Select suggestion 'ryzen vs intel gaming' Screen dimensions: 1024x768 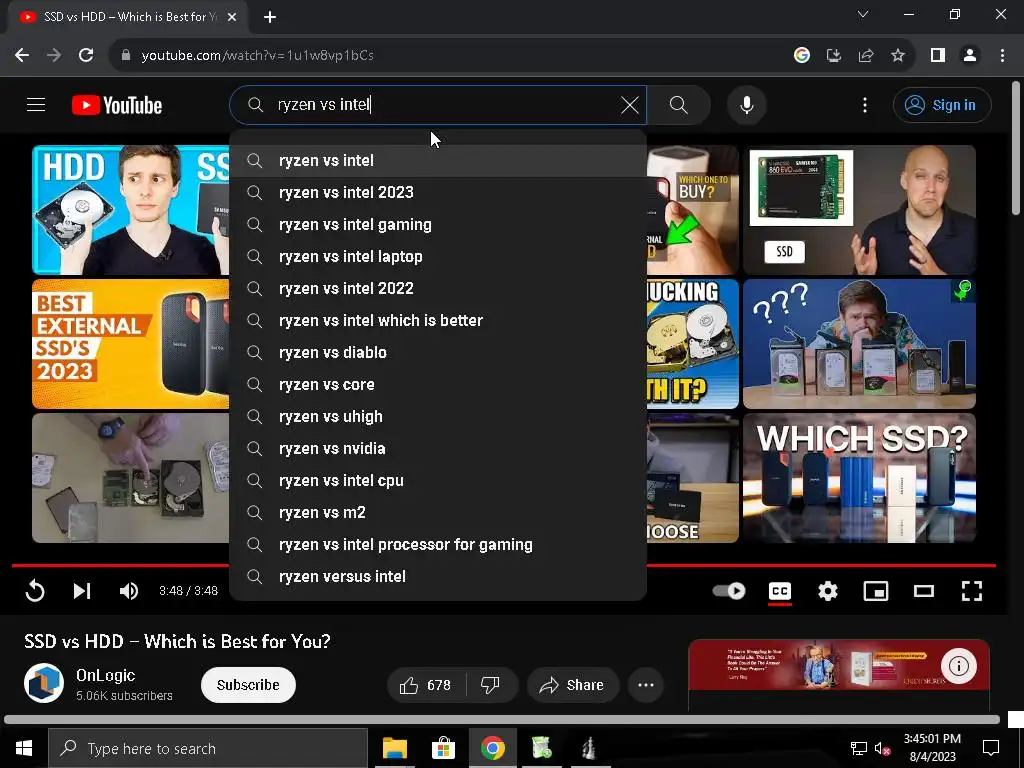coord(438,225)
